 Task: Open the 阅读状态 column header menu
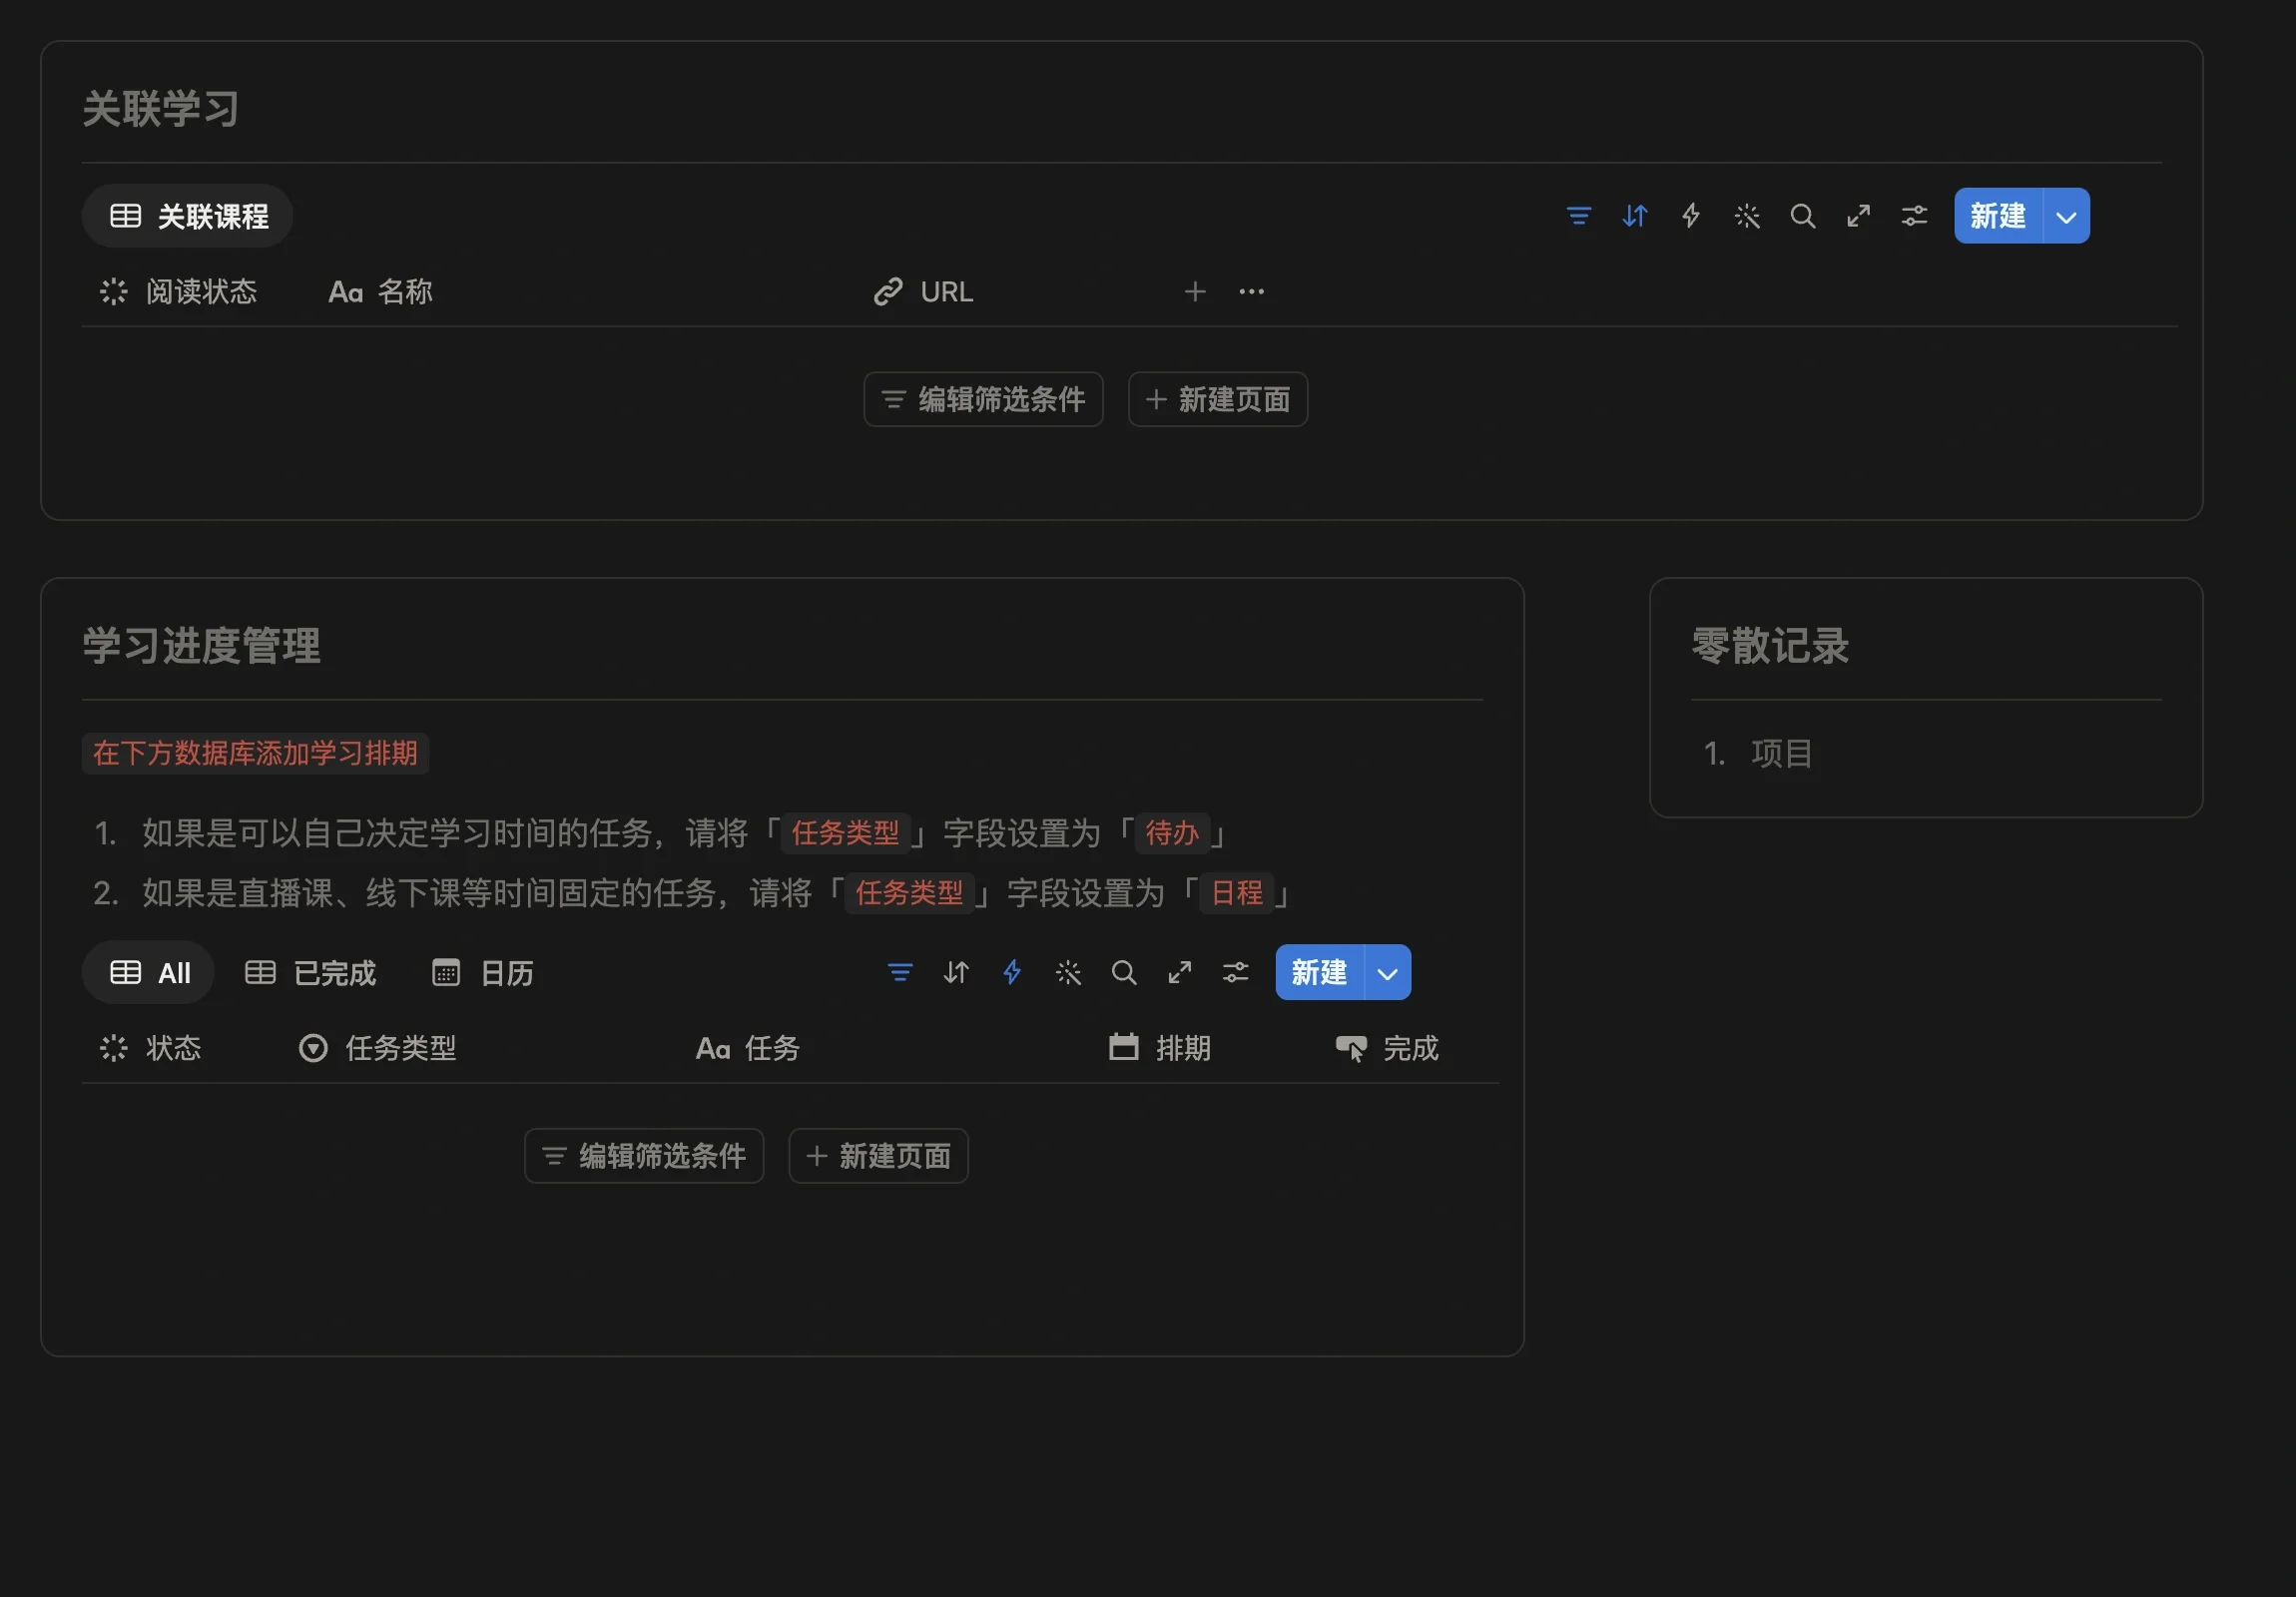(179, 291)
